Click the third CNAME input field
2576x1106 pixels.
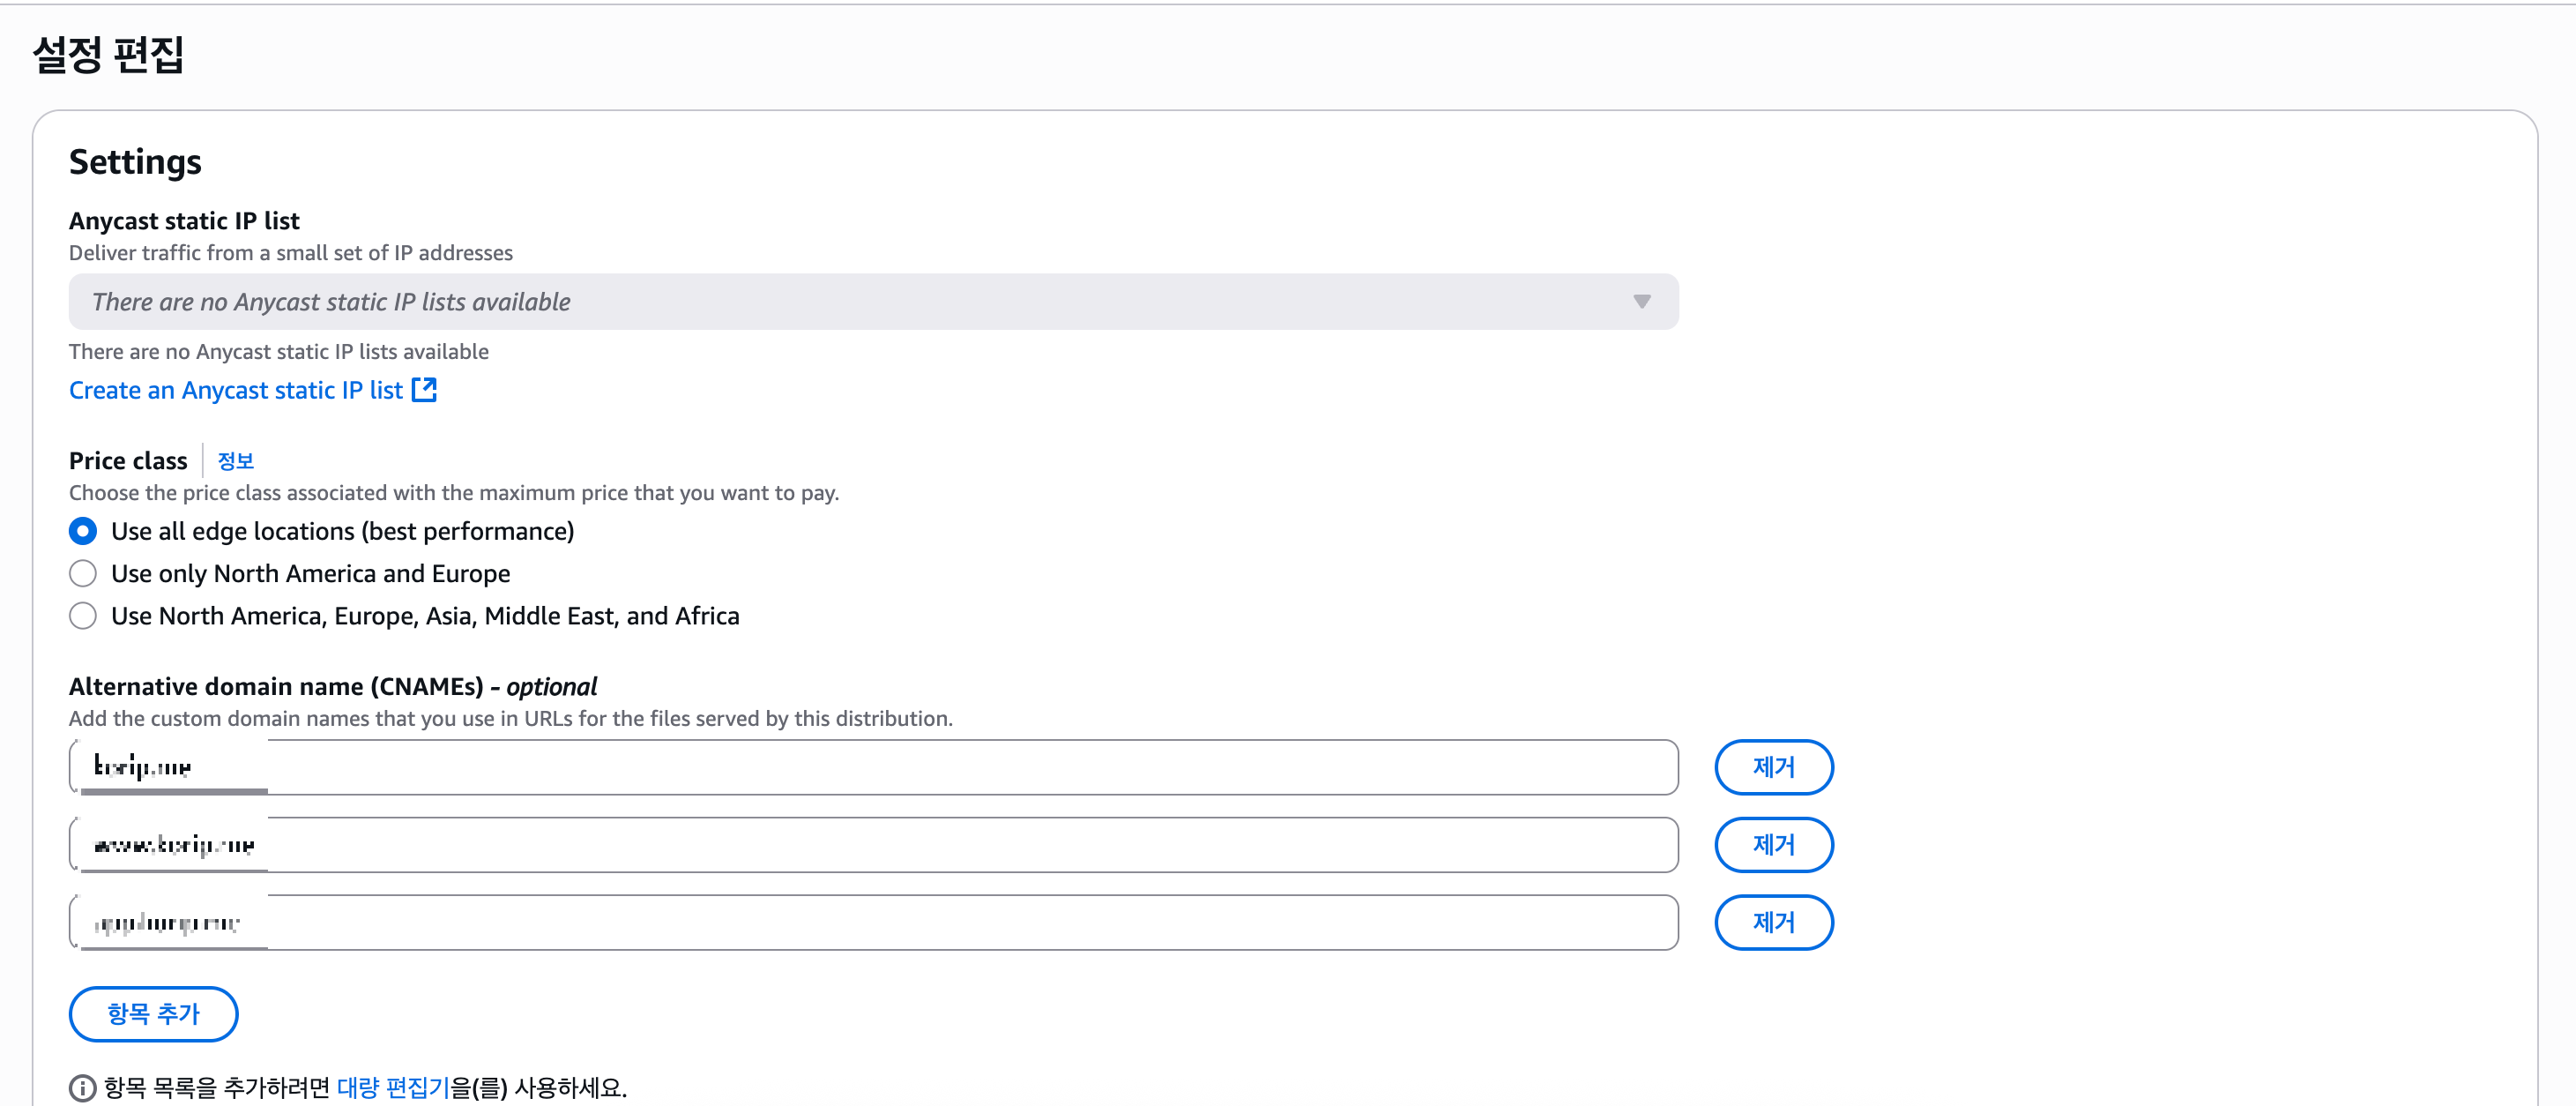pyautogui.click(x=872, y=922)
